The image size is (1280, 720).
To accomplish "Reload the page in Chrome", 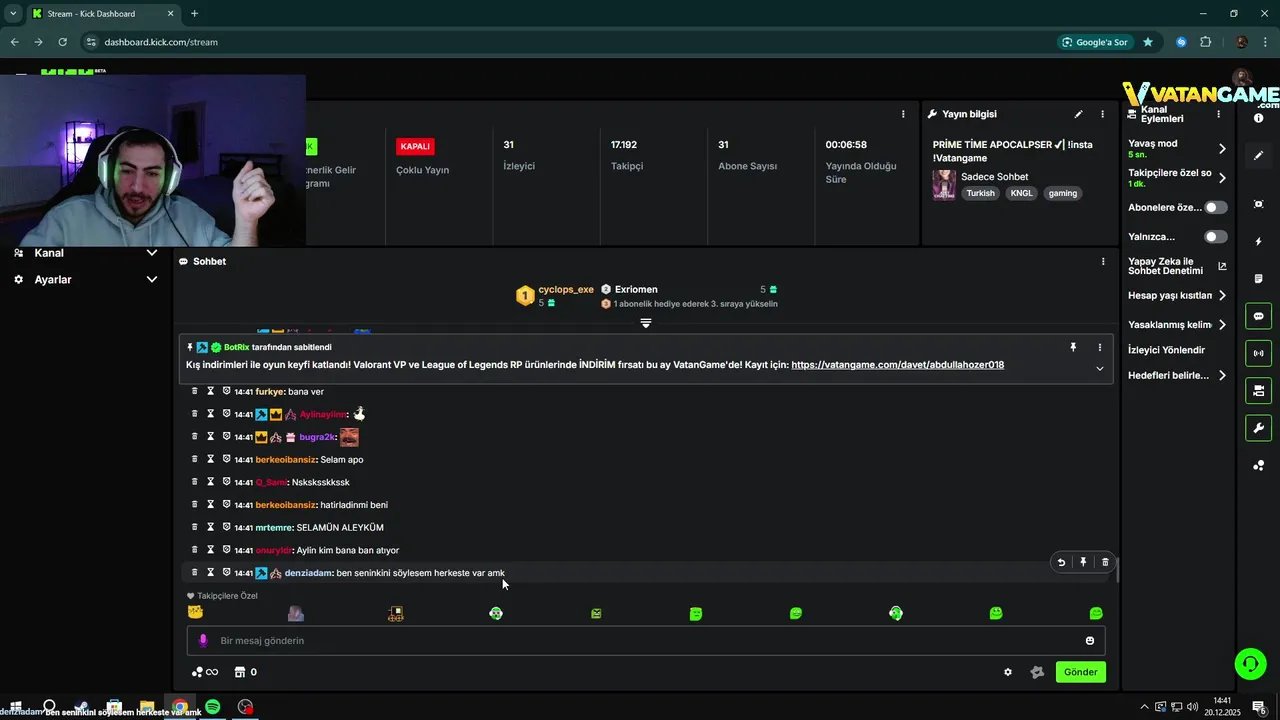I will point(62,42).
